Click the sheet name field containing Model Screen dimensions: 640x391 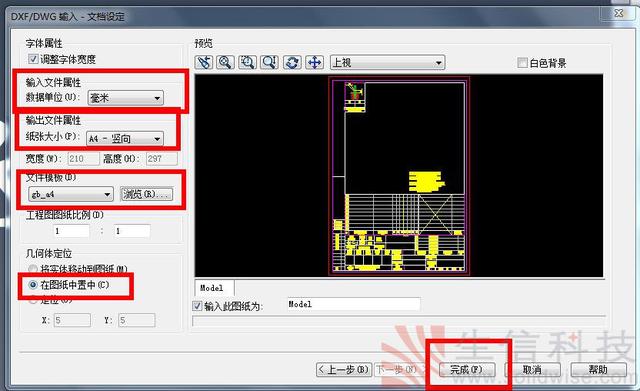tap(353, 304)
